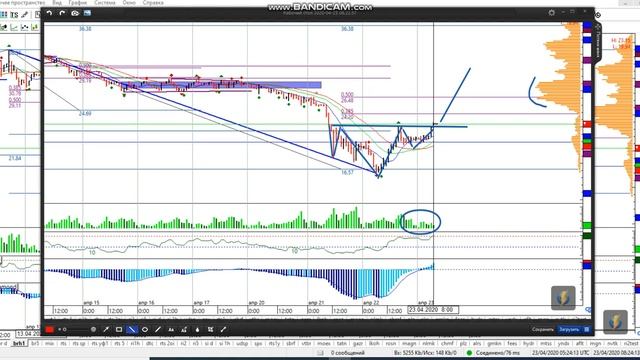Viewport: 640px width, 360px height.
Task: Click the 23.04.2020 8:00 time axis label
Action: (433, 310)
